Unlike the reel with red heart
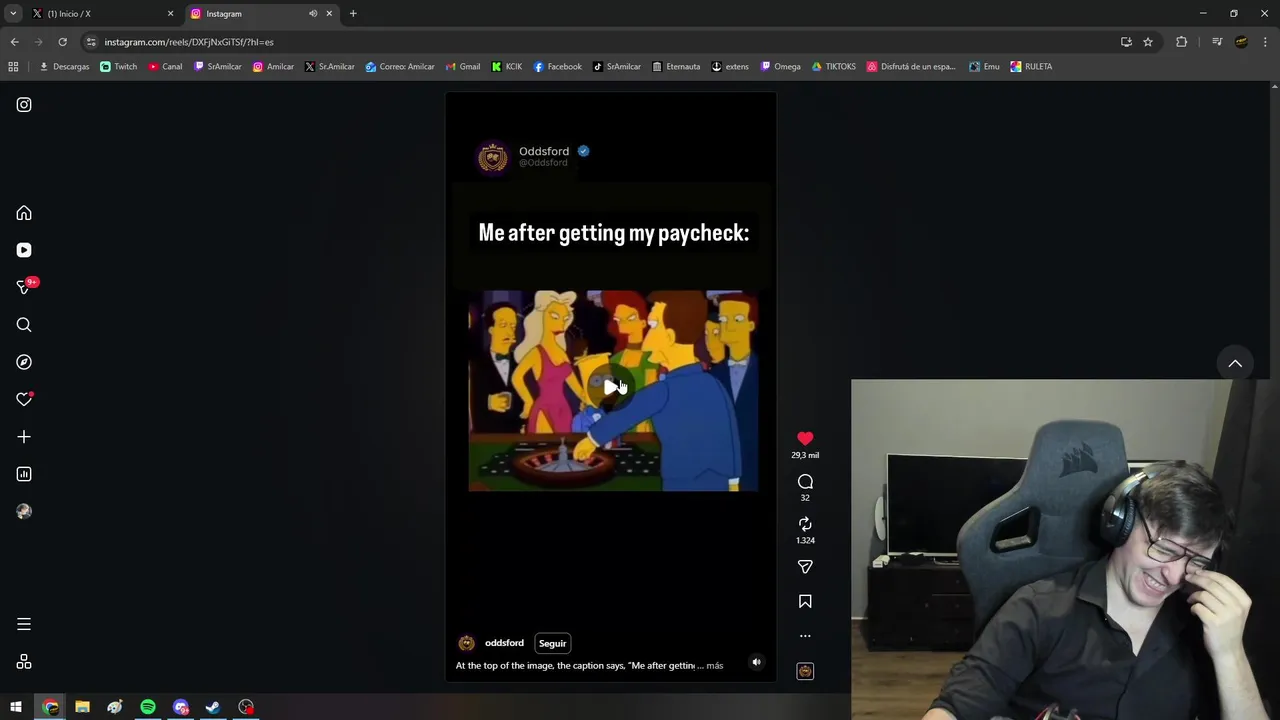 coord(805,438)
